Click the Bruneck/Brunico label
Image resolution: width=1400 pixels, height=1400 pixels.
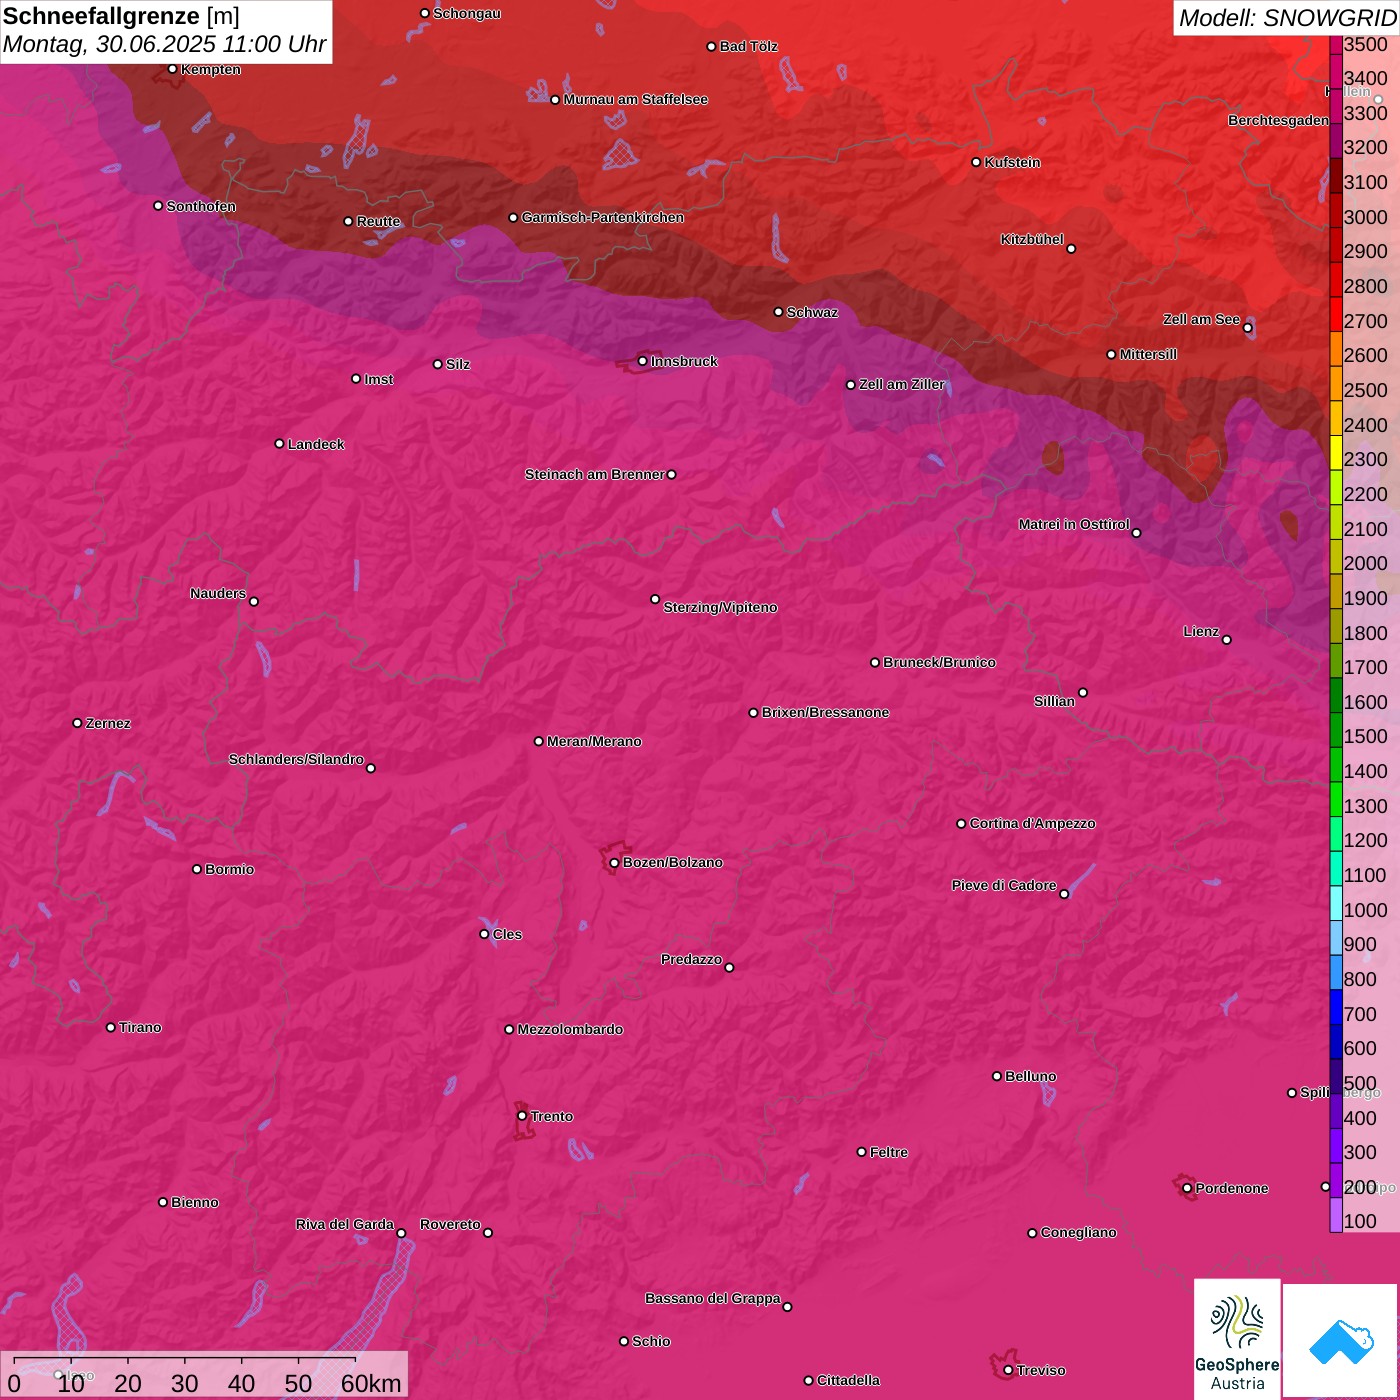click(939, 662)
